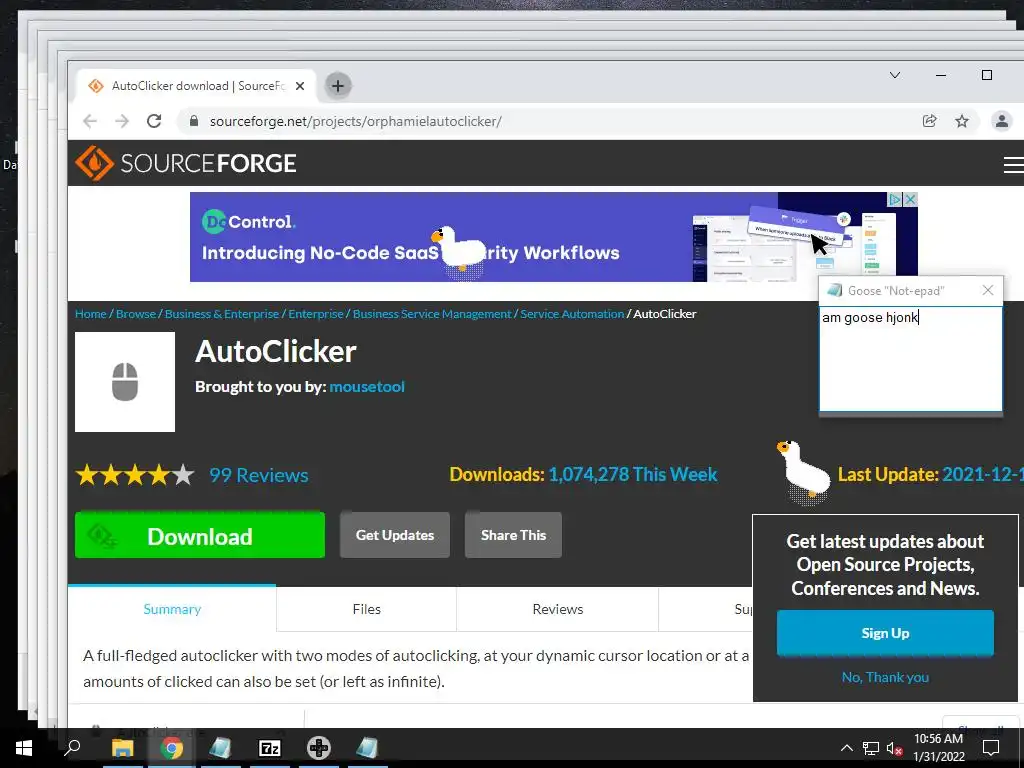The image size is (1024, 768).
Task: Switch to the Reviews tab
Action: tap(558, 609)
